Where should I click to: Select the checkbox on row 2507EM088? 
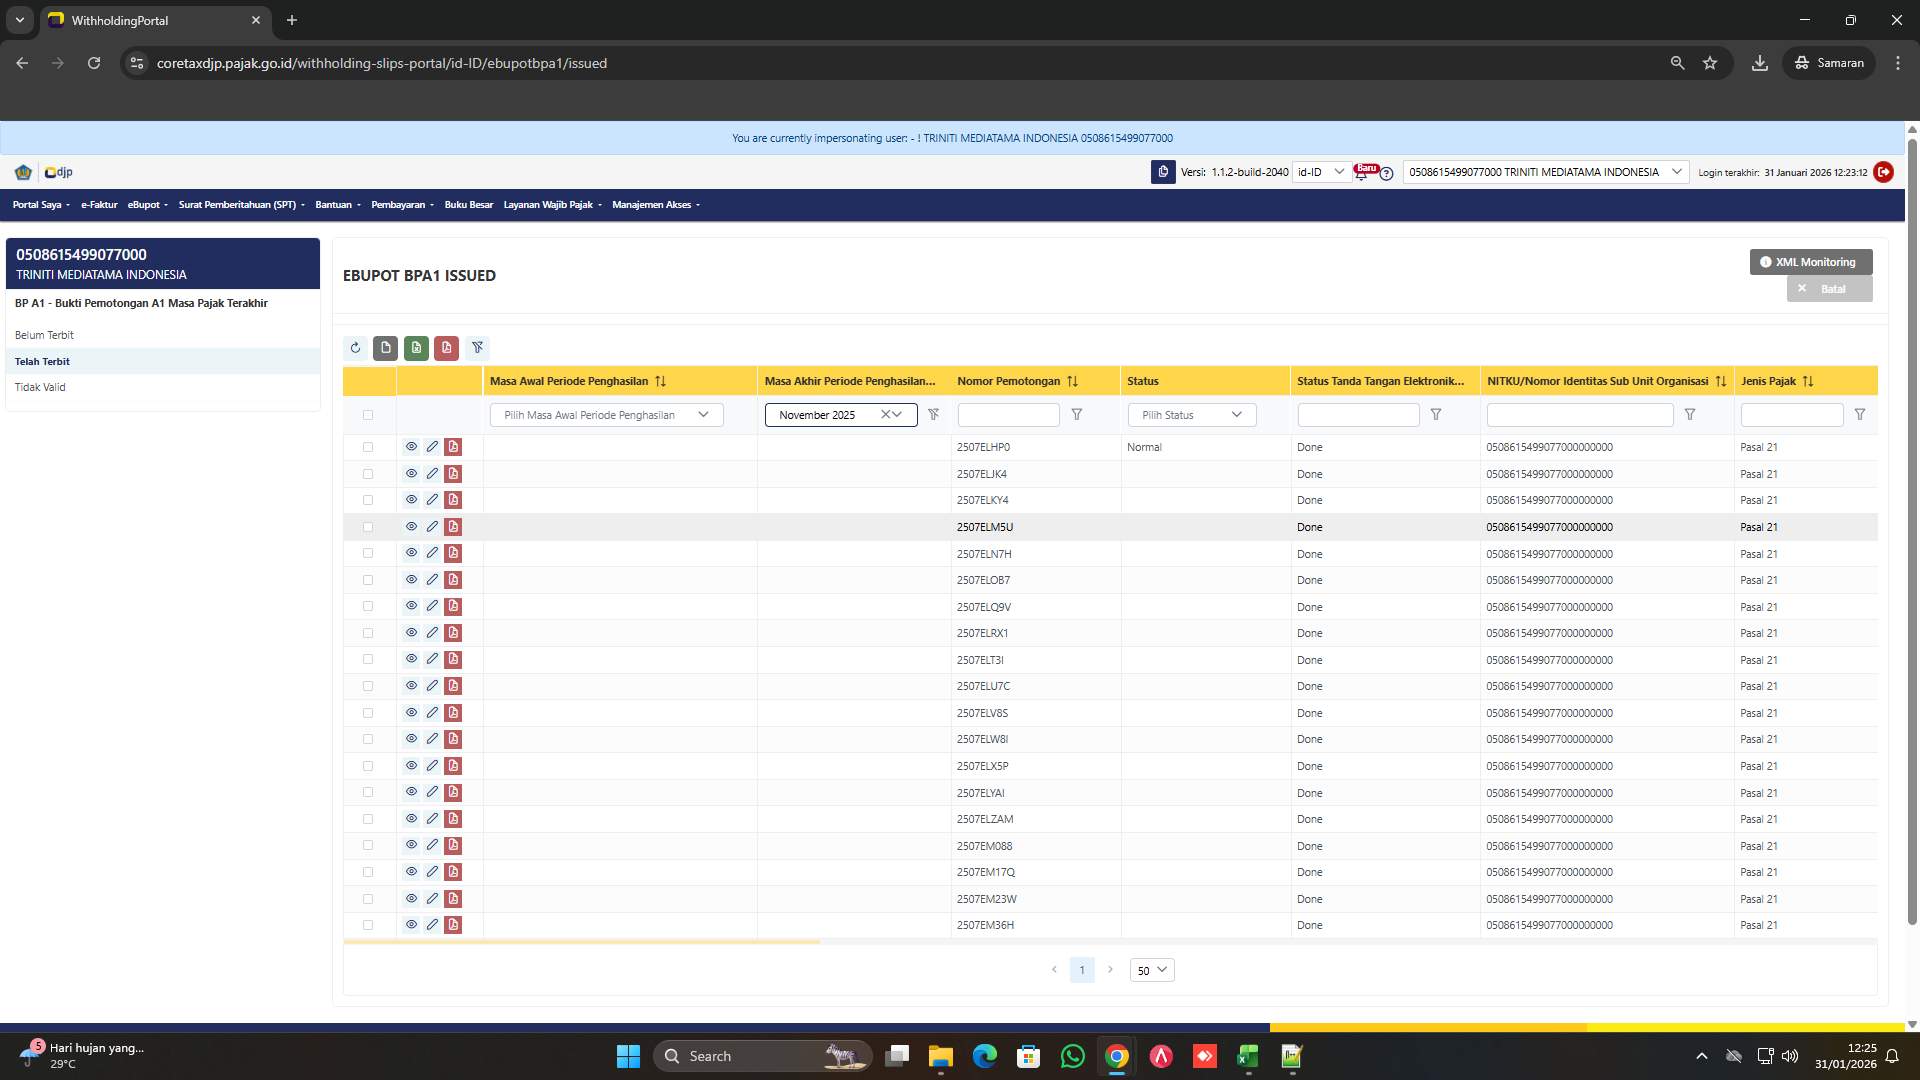coord(368,845)
